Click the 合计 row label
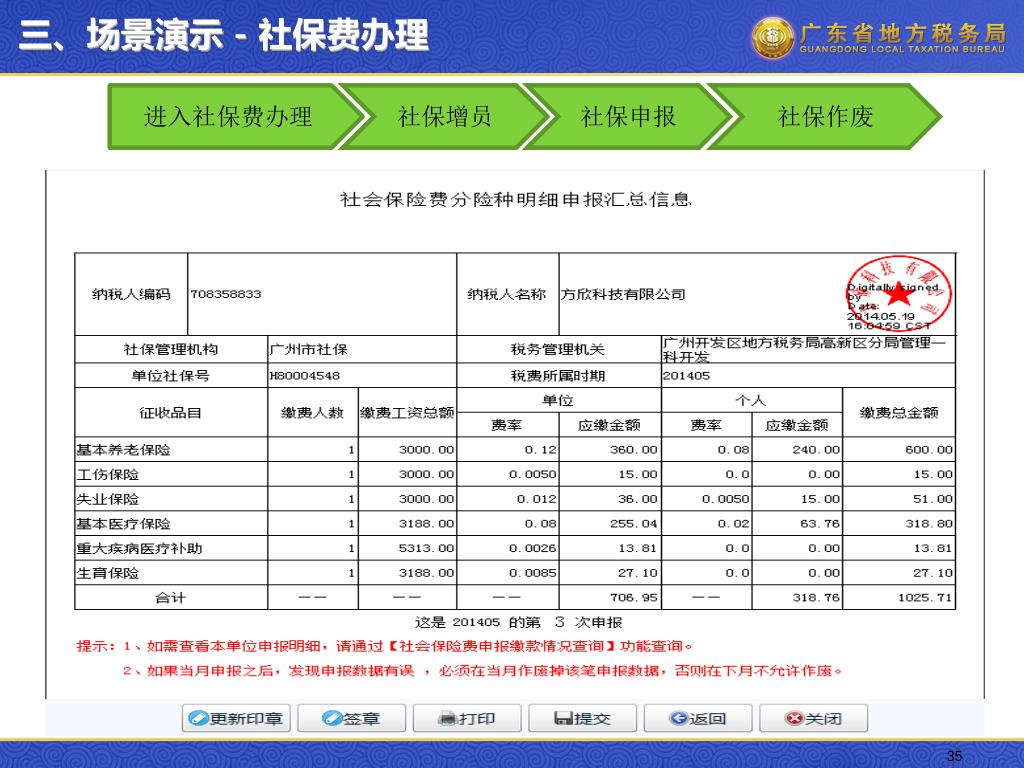Screen dimensions: 1024x768 point(170,598)
